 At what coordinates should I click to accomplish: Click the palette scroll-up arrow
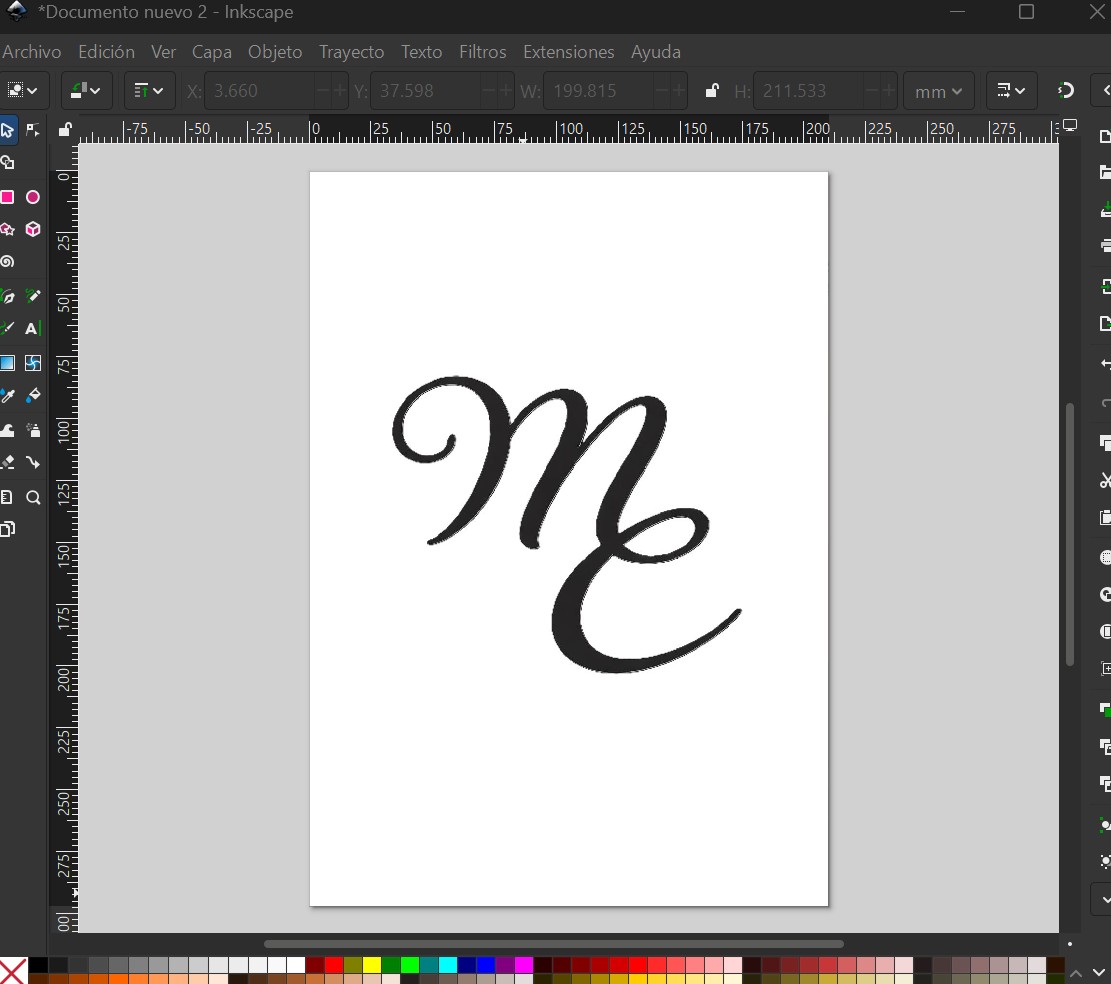coord(1076,973)
